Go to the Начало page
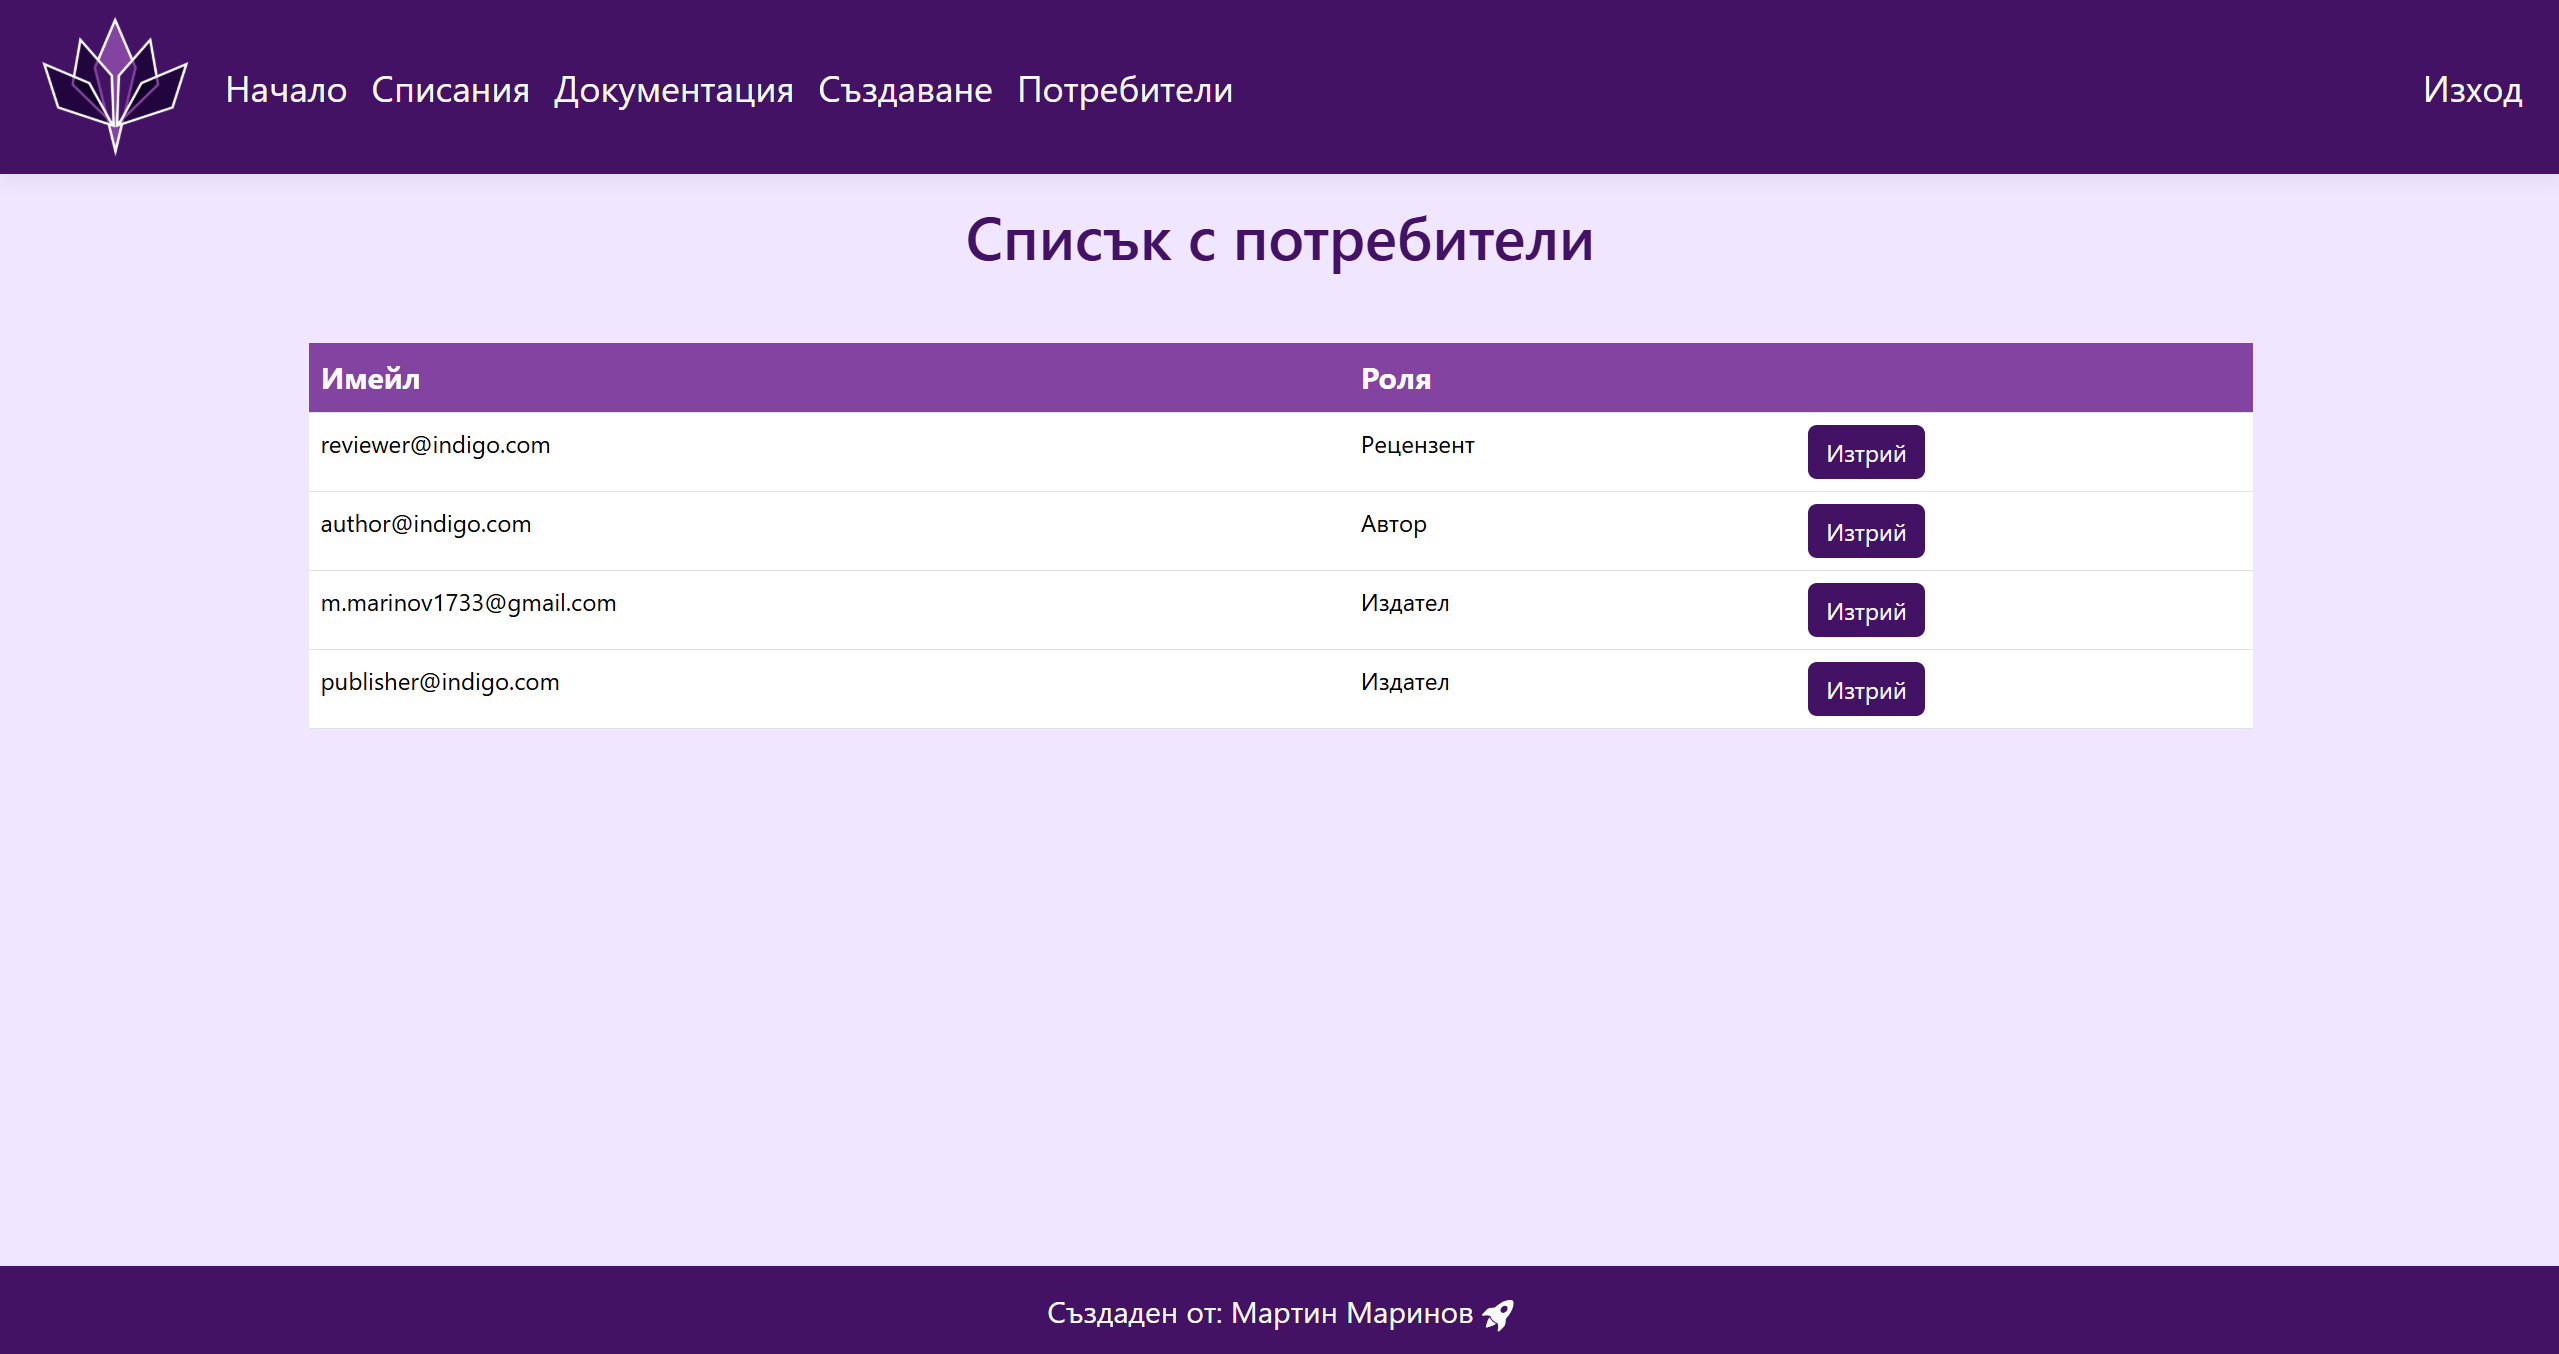 point(286,90)
